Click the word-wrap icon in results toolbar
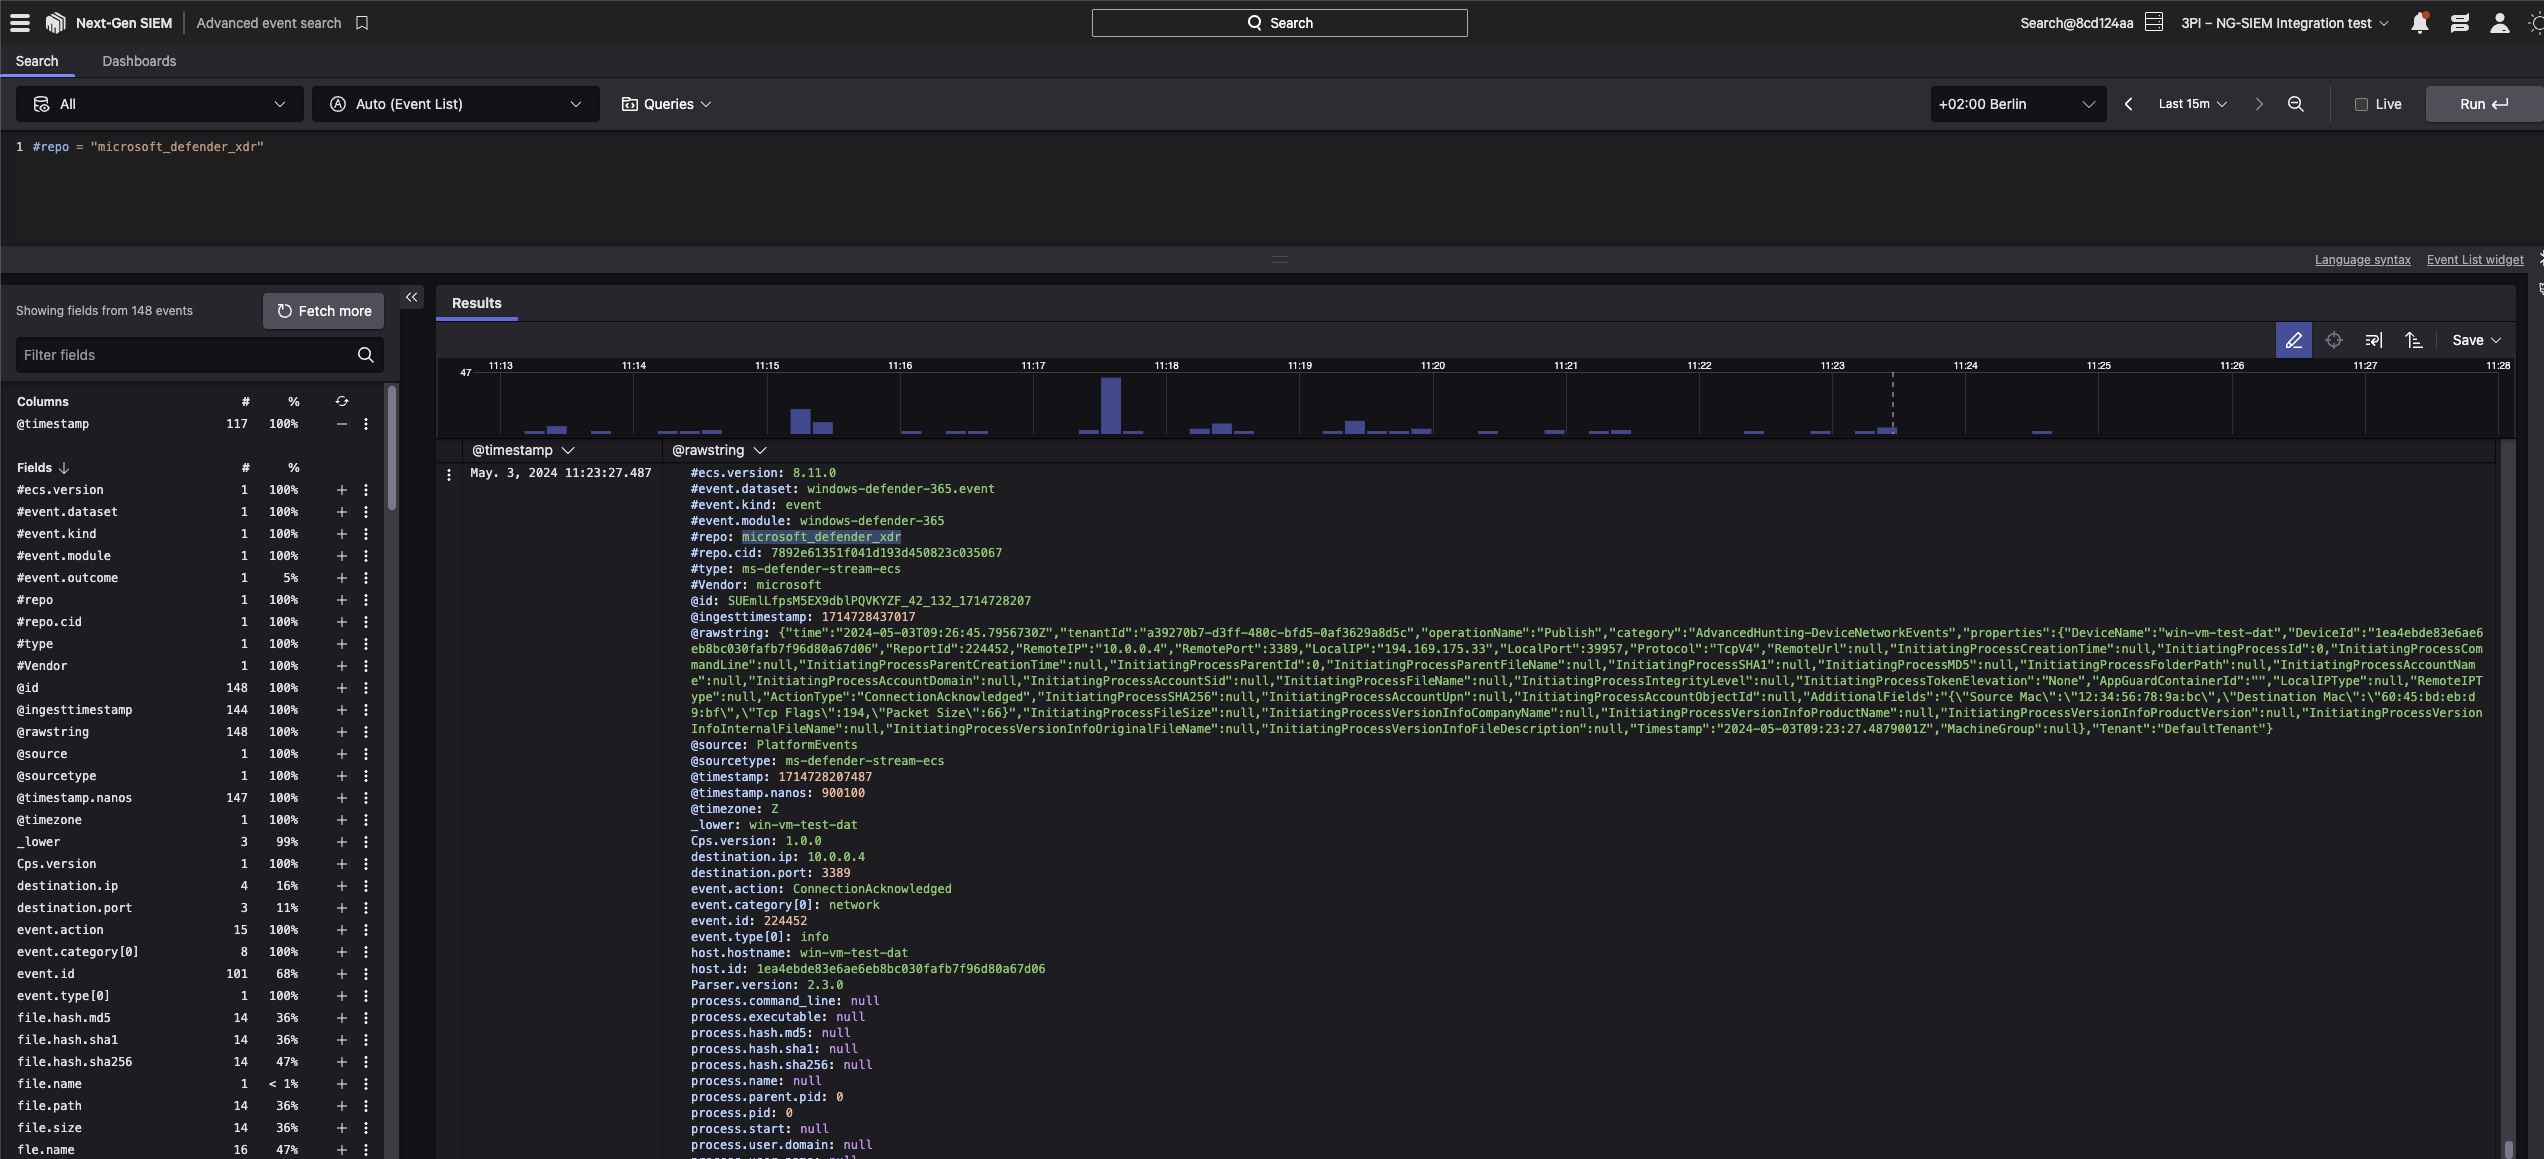 pos(2373,340)
